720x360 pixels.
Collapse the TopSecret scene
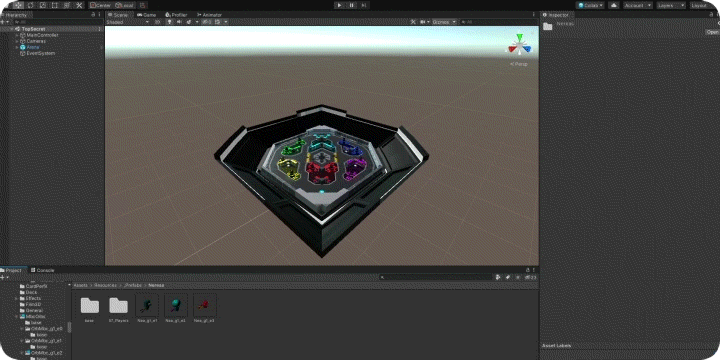pyautogui.click(x=12, y=29)
